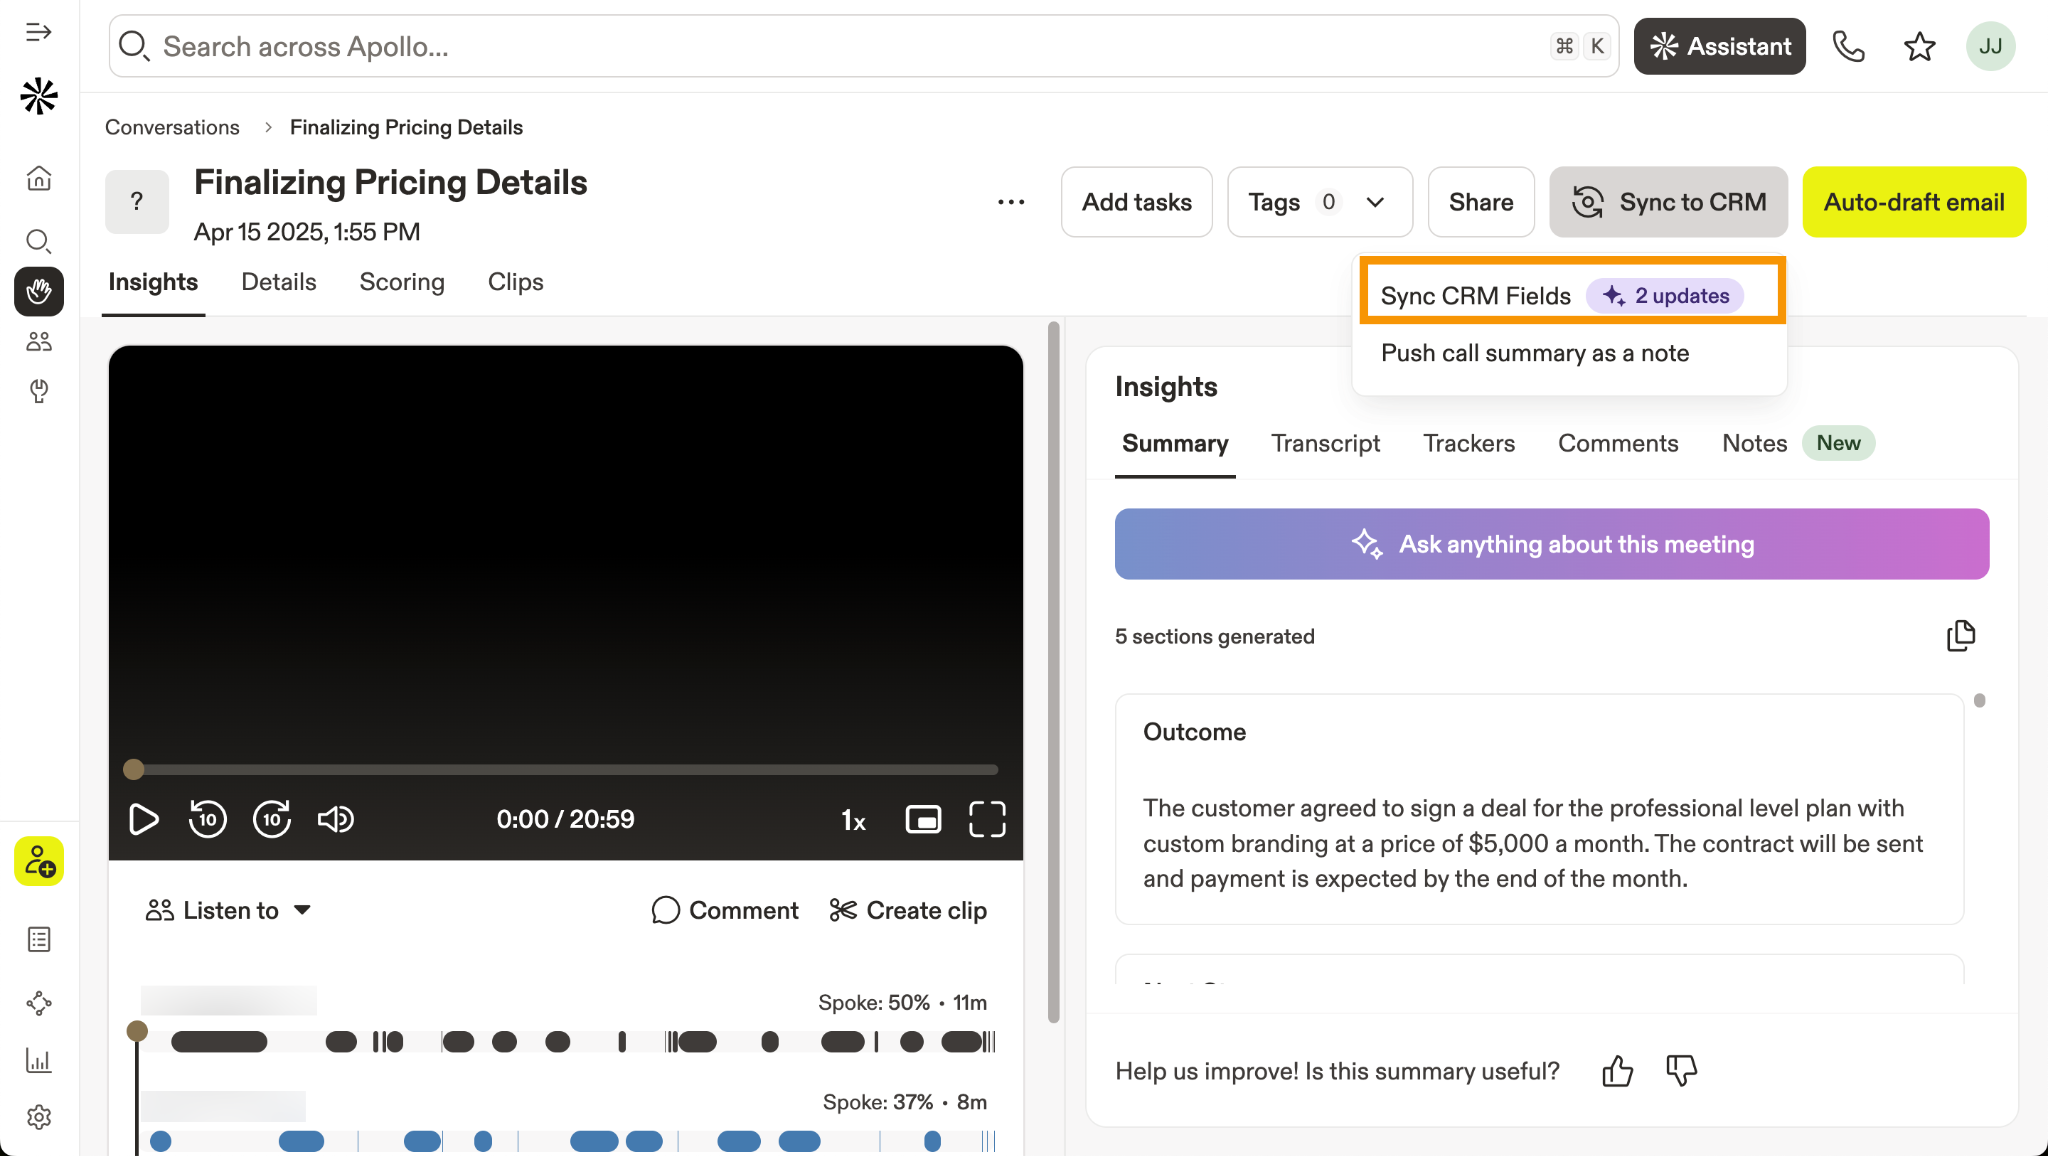Click the Add tasks button
Image resolution: width=2048 pixels, height=1156 pixels.
(1137, 202)
